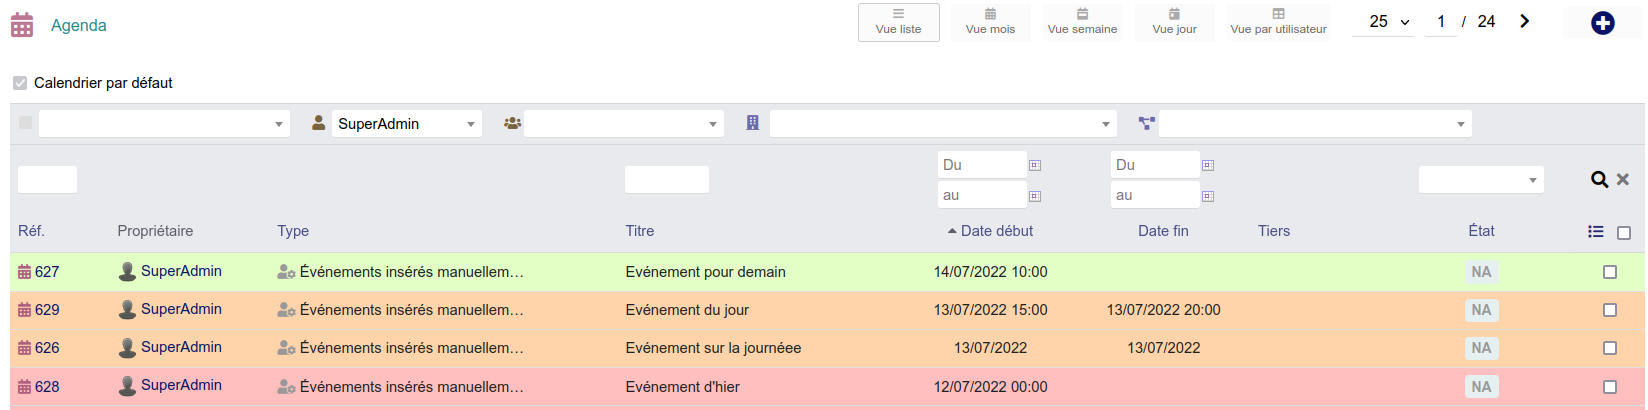1648x410 pixels.
Task: Click the user avatar icon in row 628
Action: (x=127, y=386)
